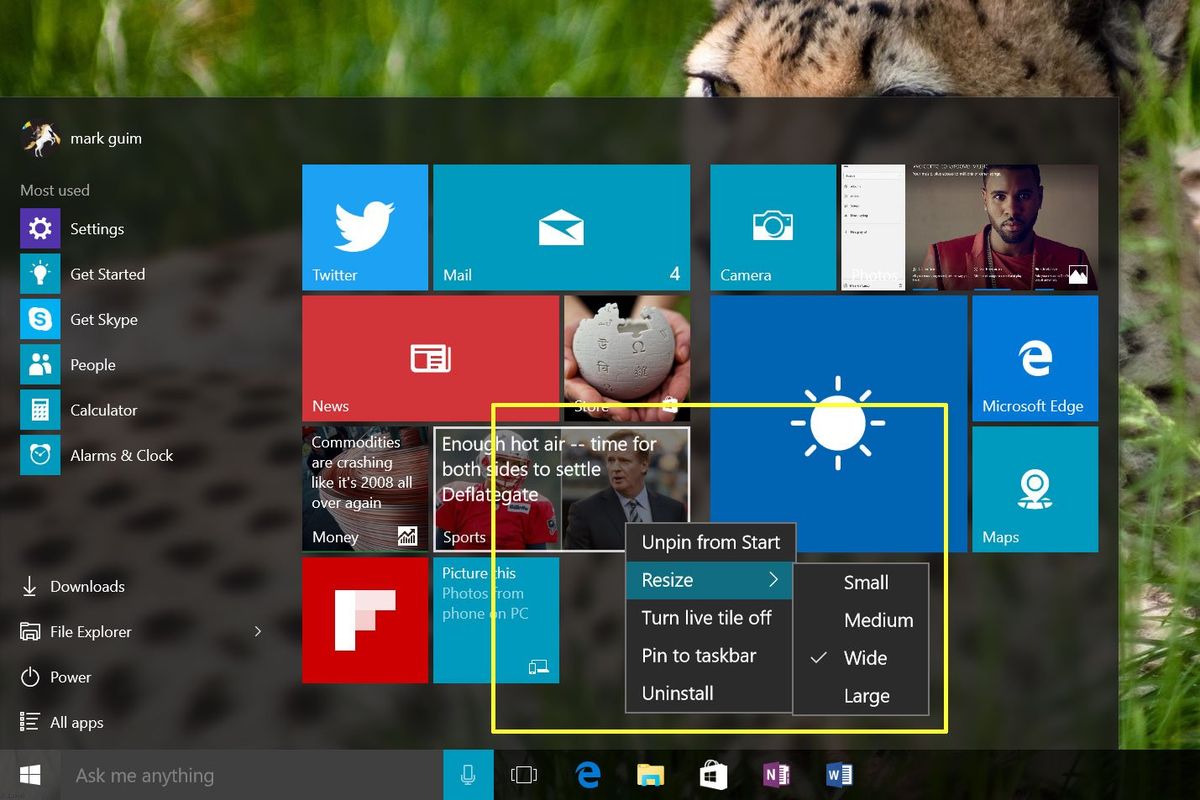Open the Camera app tile
Image resolution: width=1200 pixels, height=800 pixels.
(772, 227)
